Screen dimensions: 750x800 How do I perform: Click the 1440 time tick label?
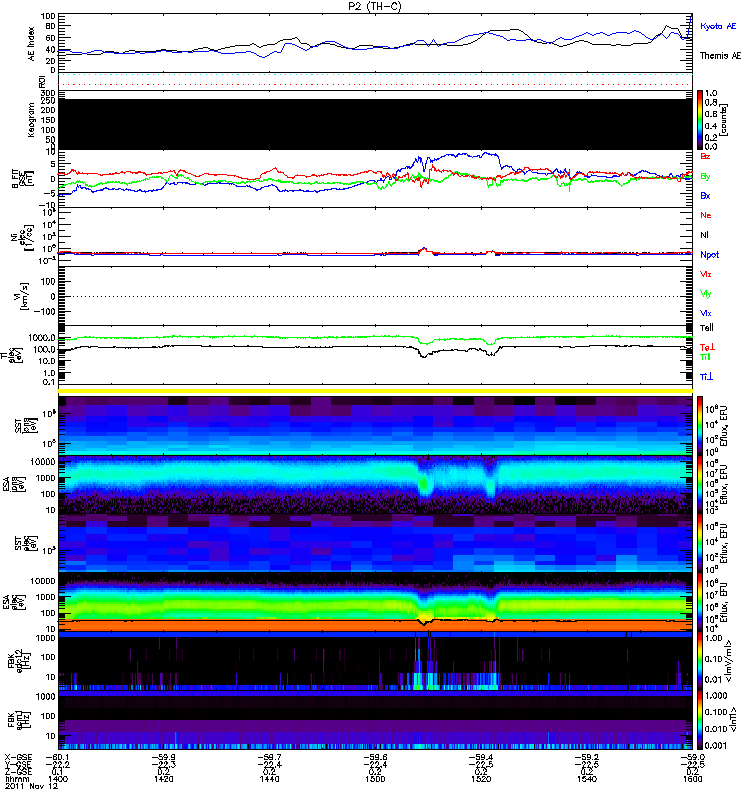269,779
